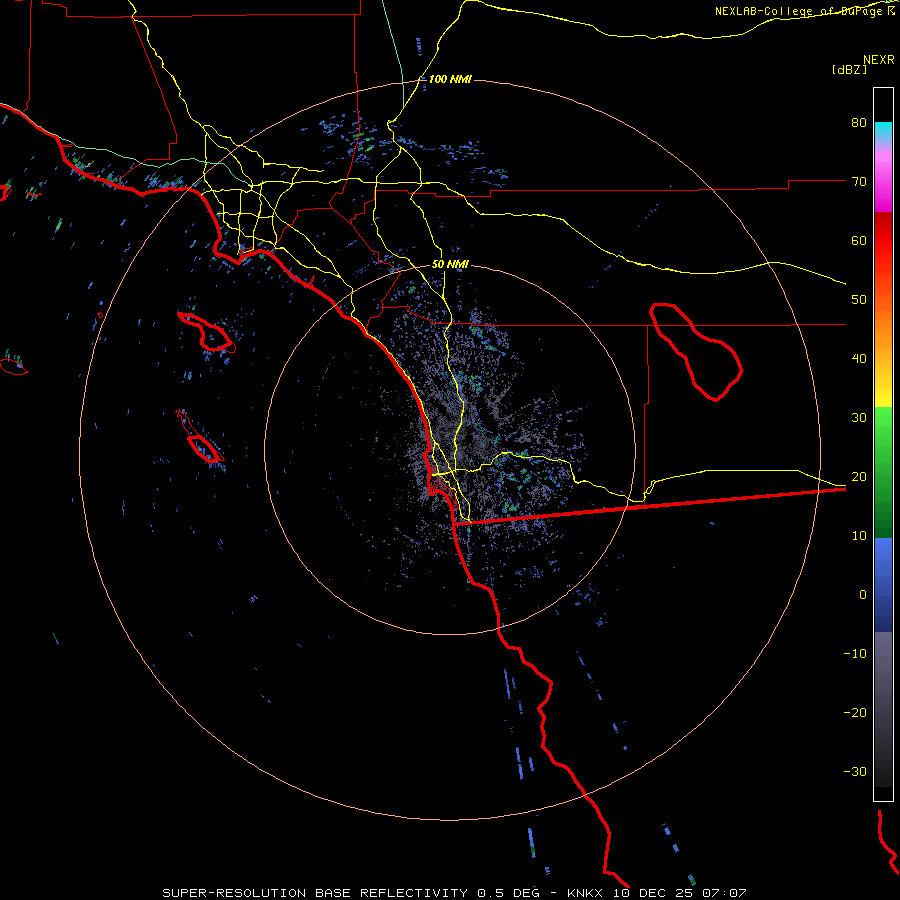
Task: Click the 50 NMI range ring label
Action: click(x=450, y=265)
